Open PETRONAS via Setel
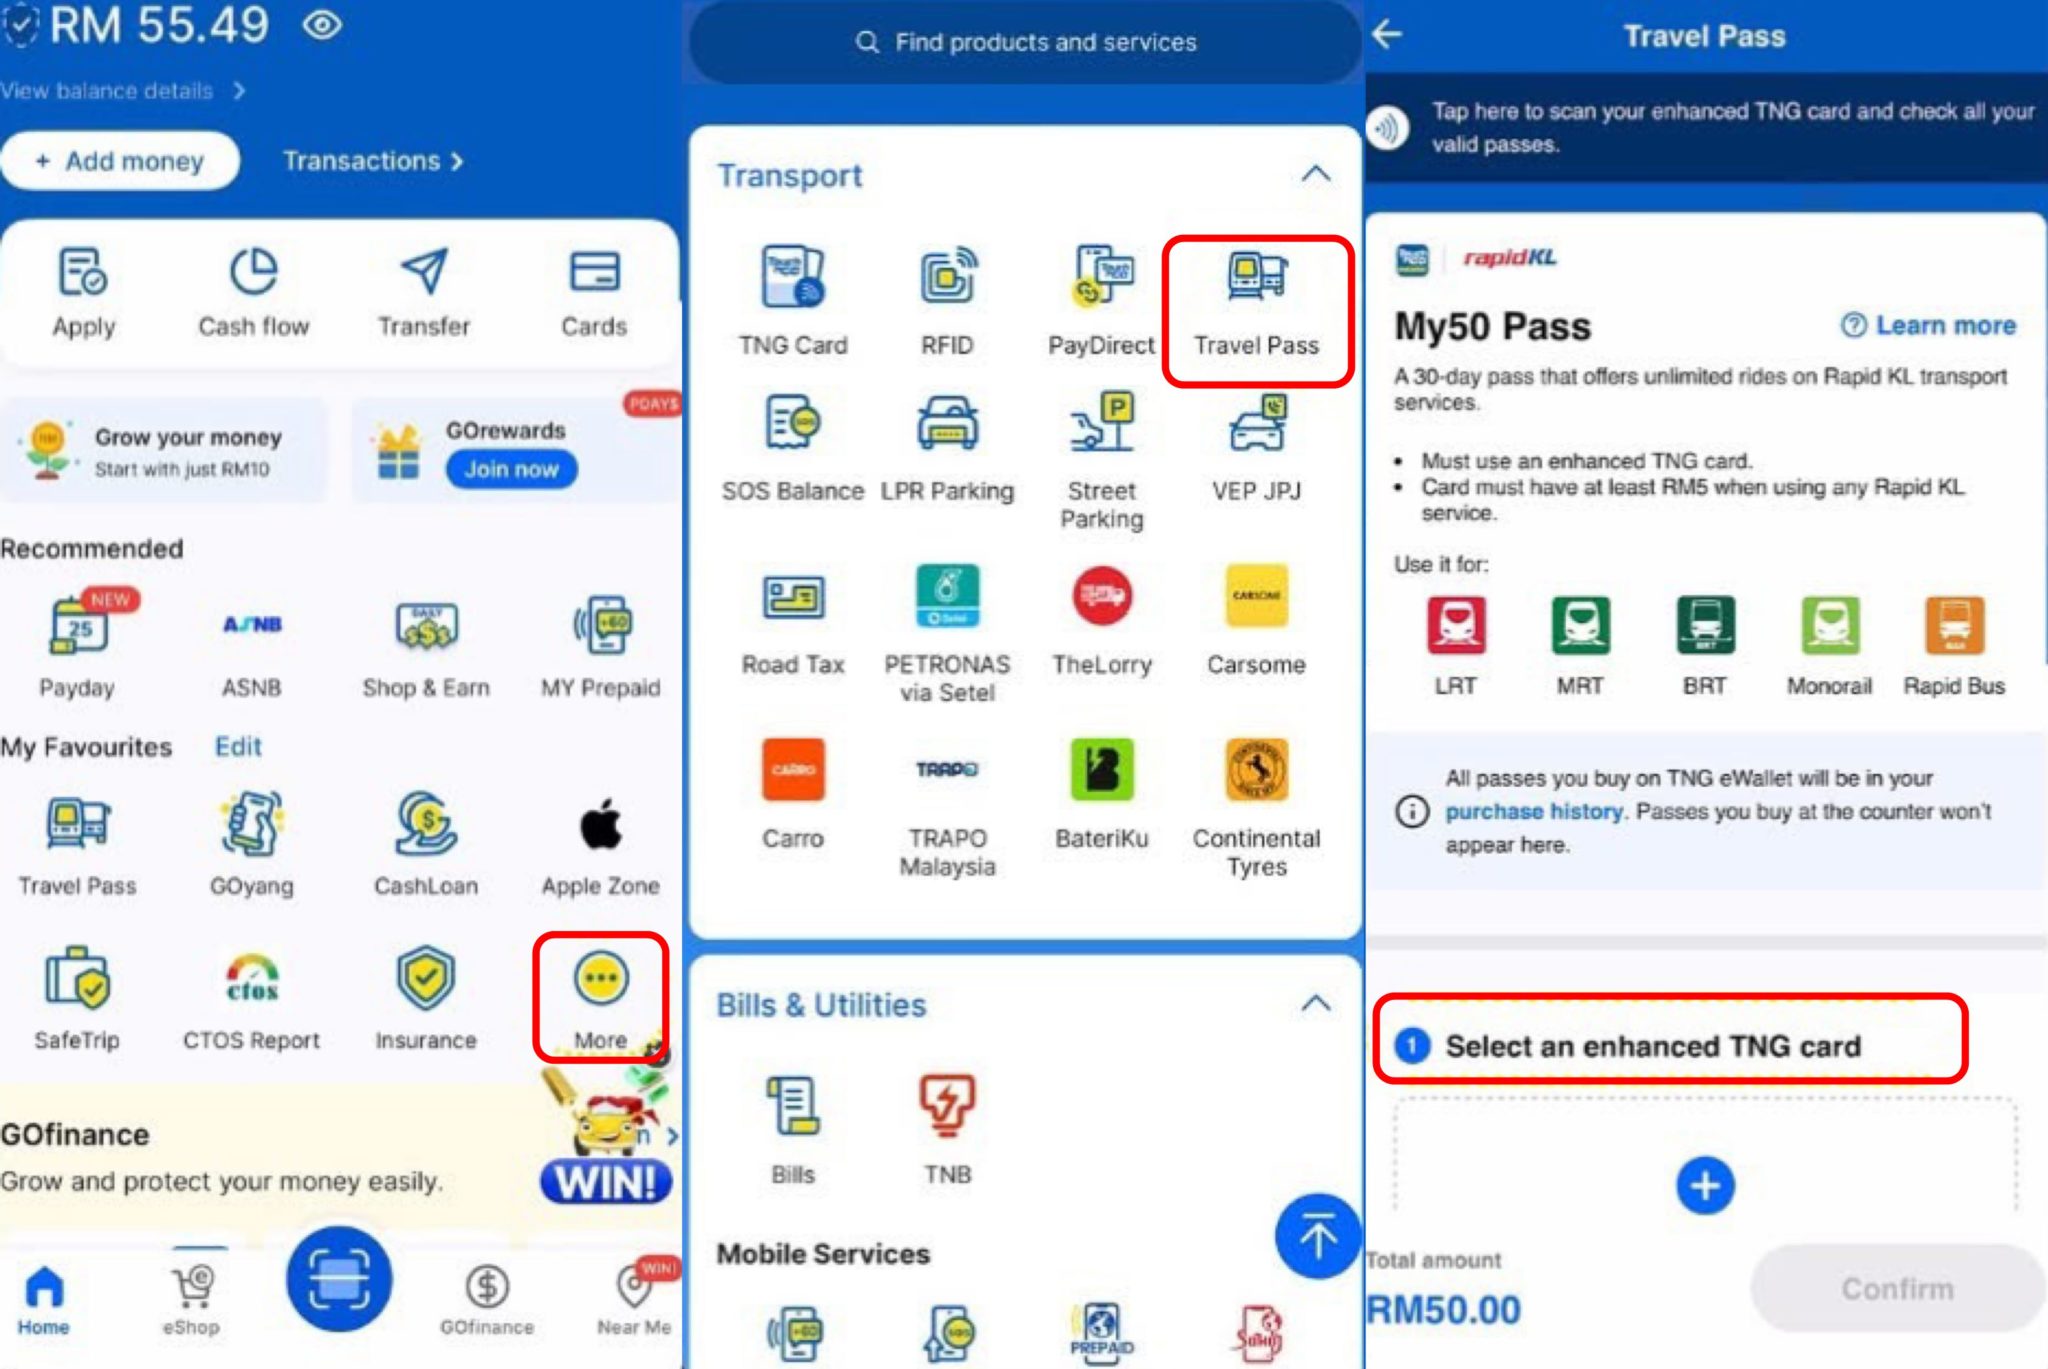This screenshot has width=2048, height=1369. click(x=947, y=634)
